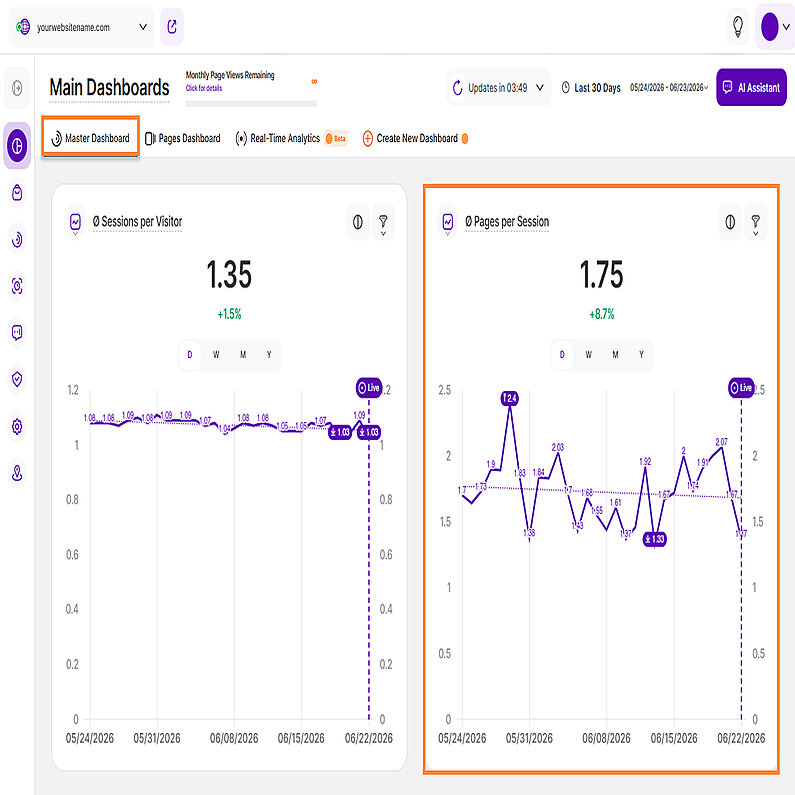
Task: Click Create New Dashboard
Action: click(x=417, y=138)
